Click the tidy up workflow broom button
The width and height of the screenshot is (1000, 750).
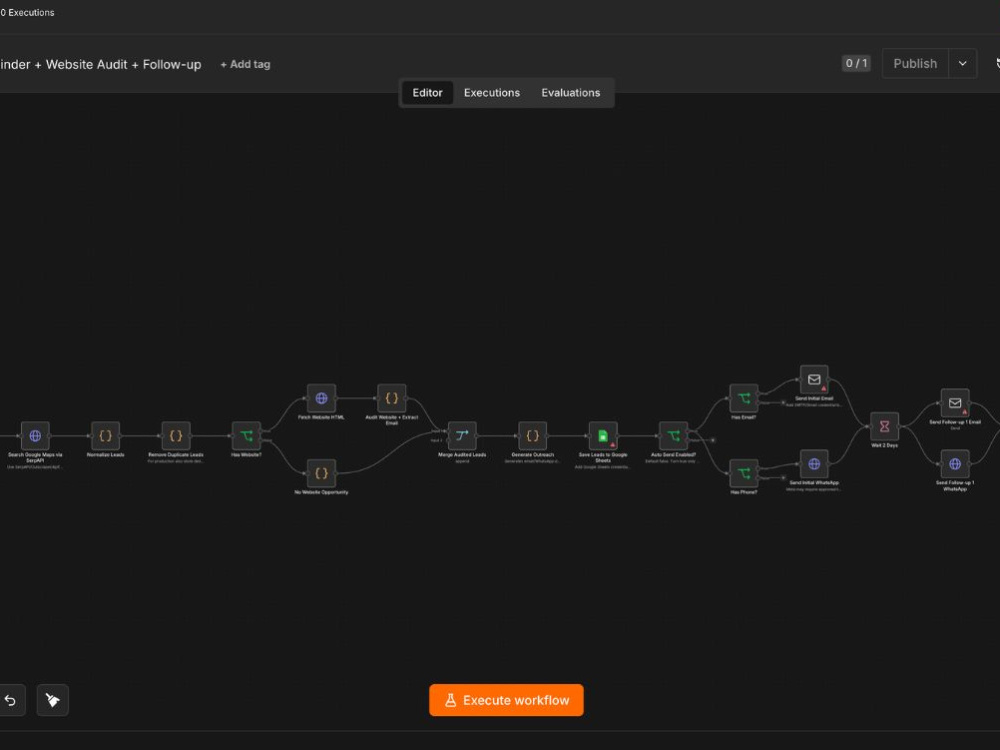[52, 700]
